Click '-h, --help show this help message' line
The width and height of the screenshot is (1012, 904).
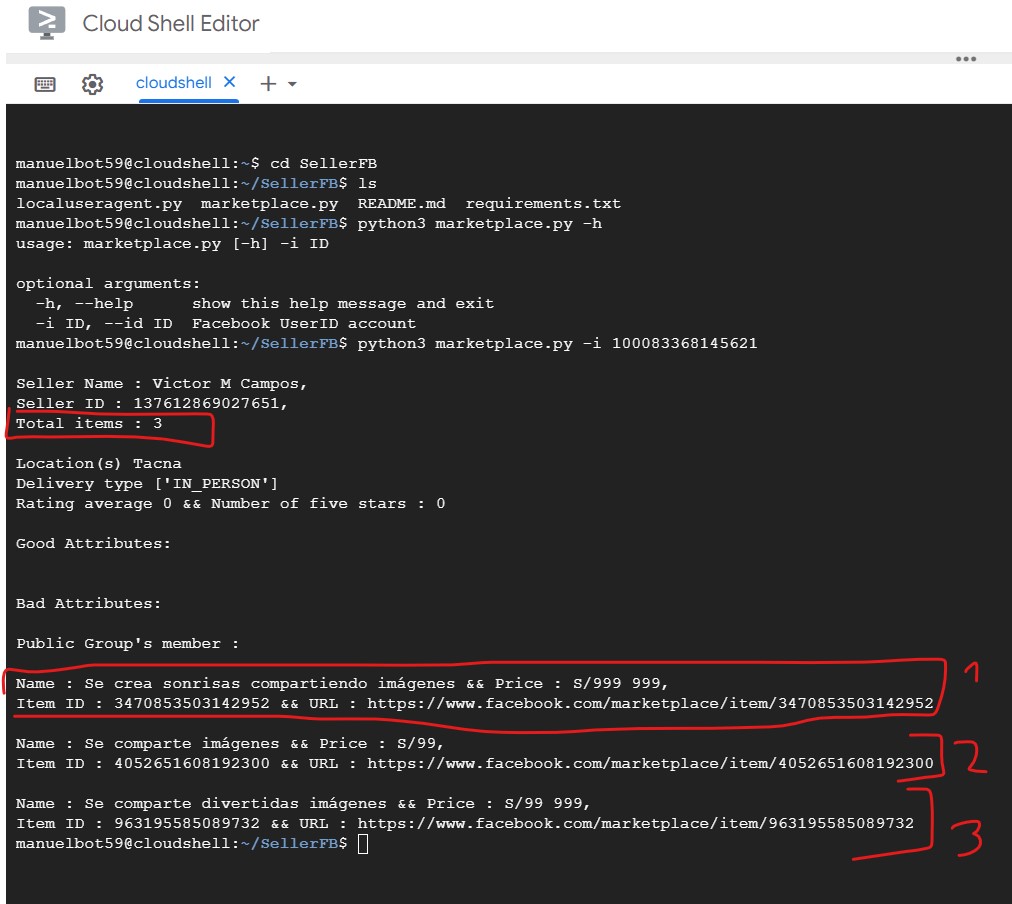tap(265, 303)
